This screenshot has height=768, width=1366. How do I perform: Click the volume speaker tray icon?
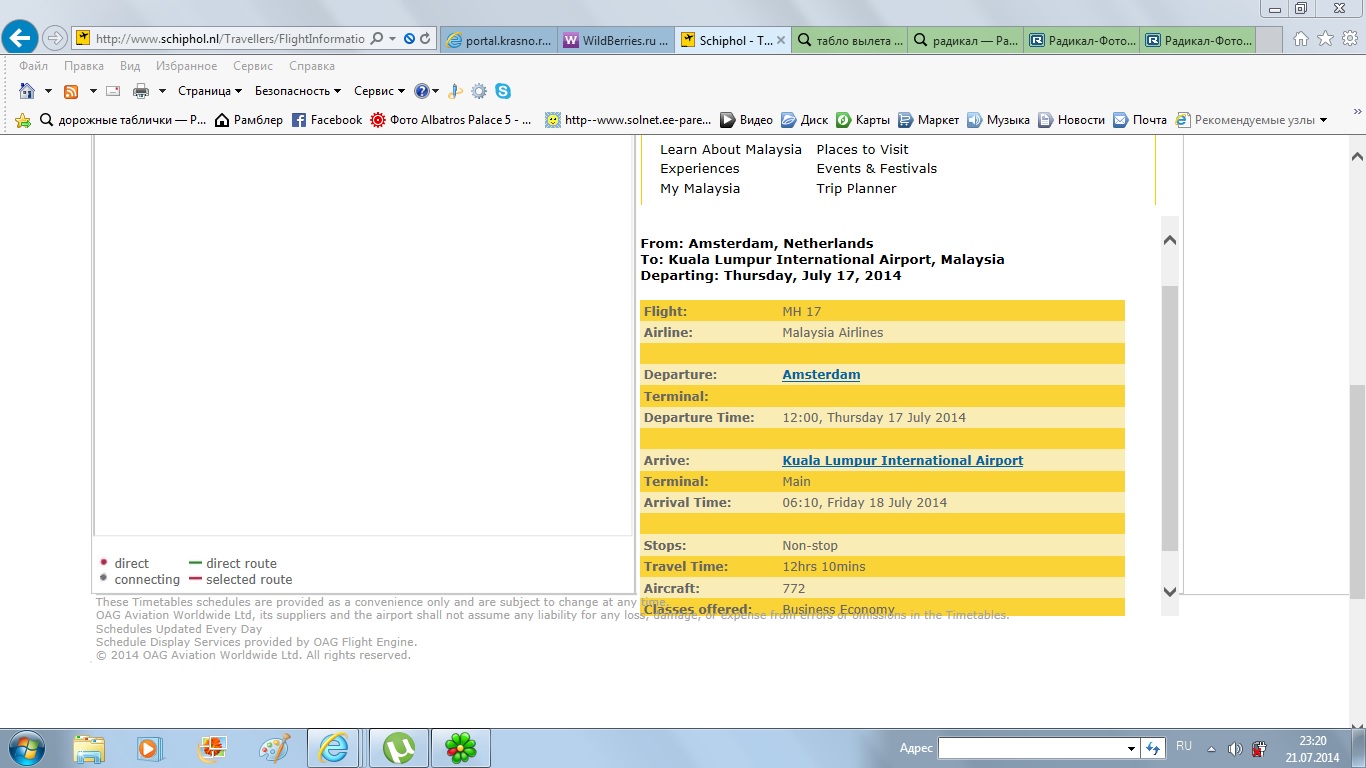coord(1235,748)
